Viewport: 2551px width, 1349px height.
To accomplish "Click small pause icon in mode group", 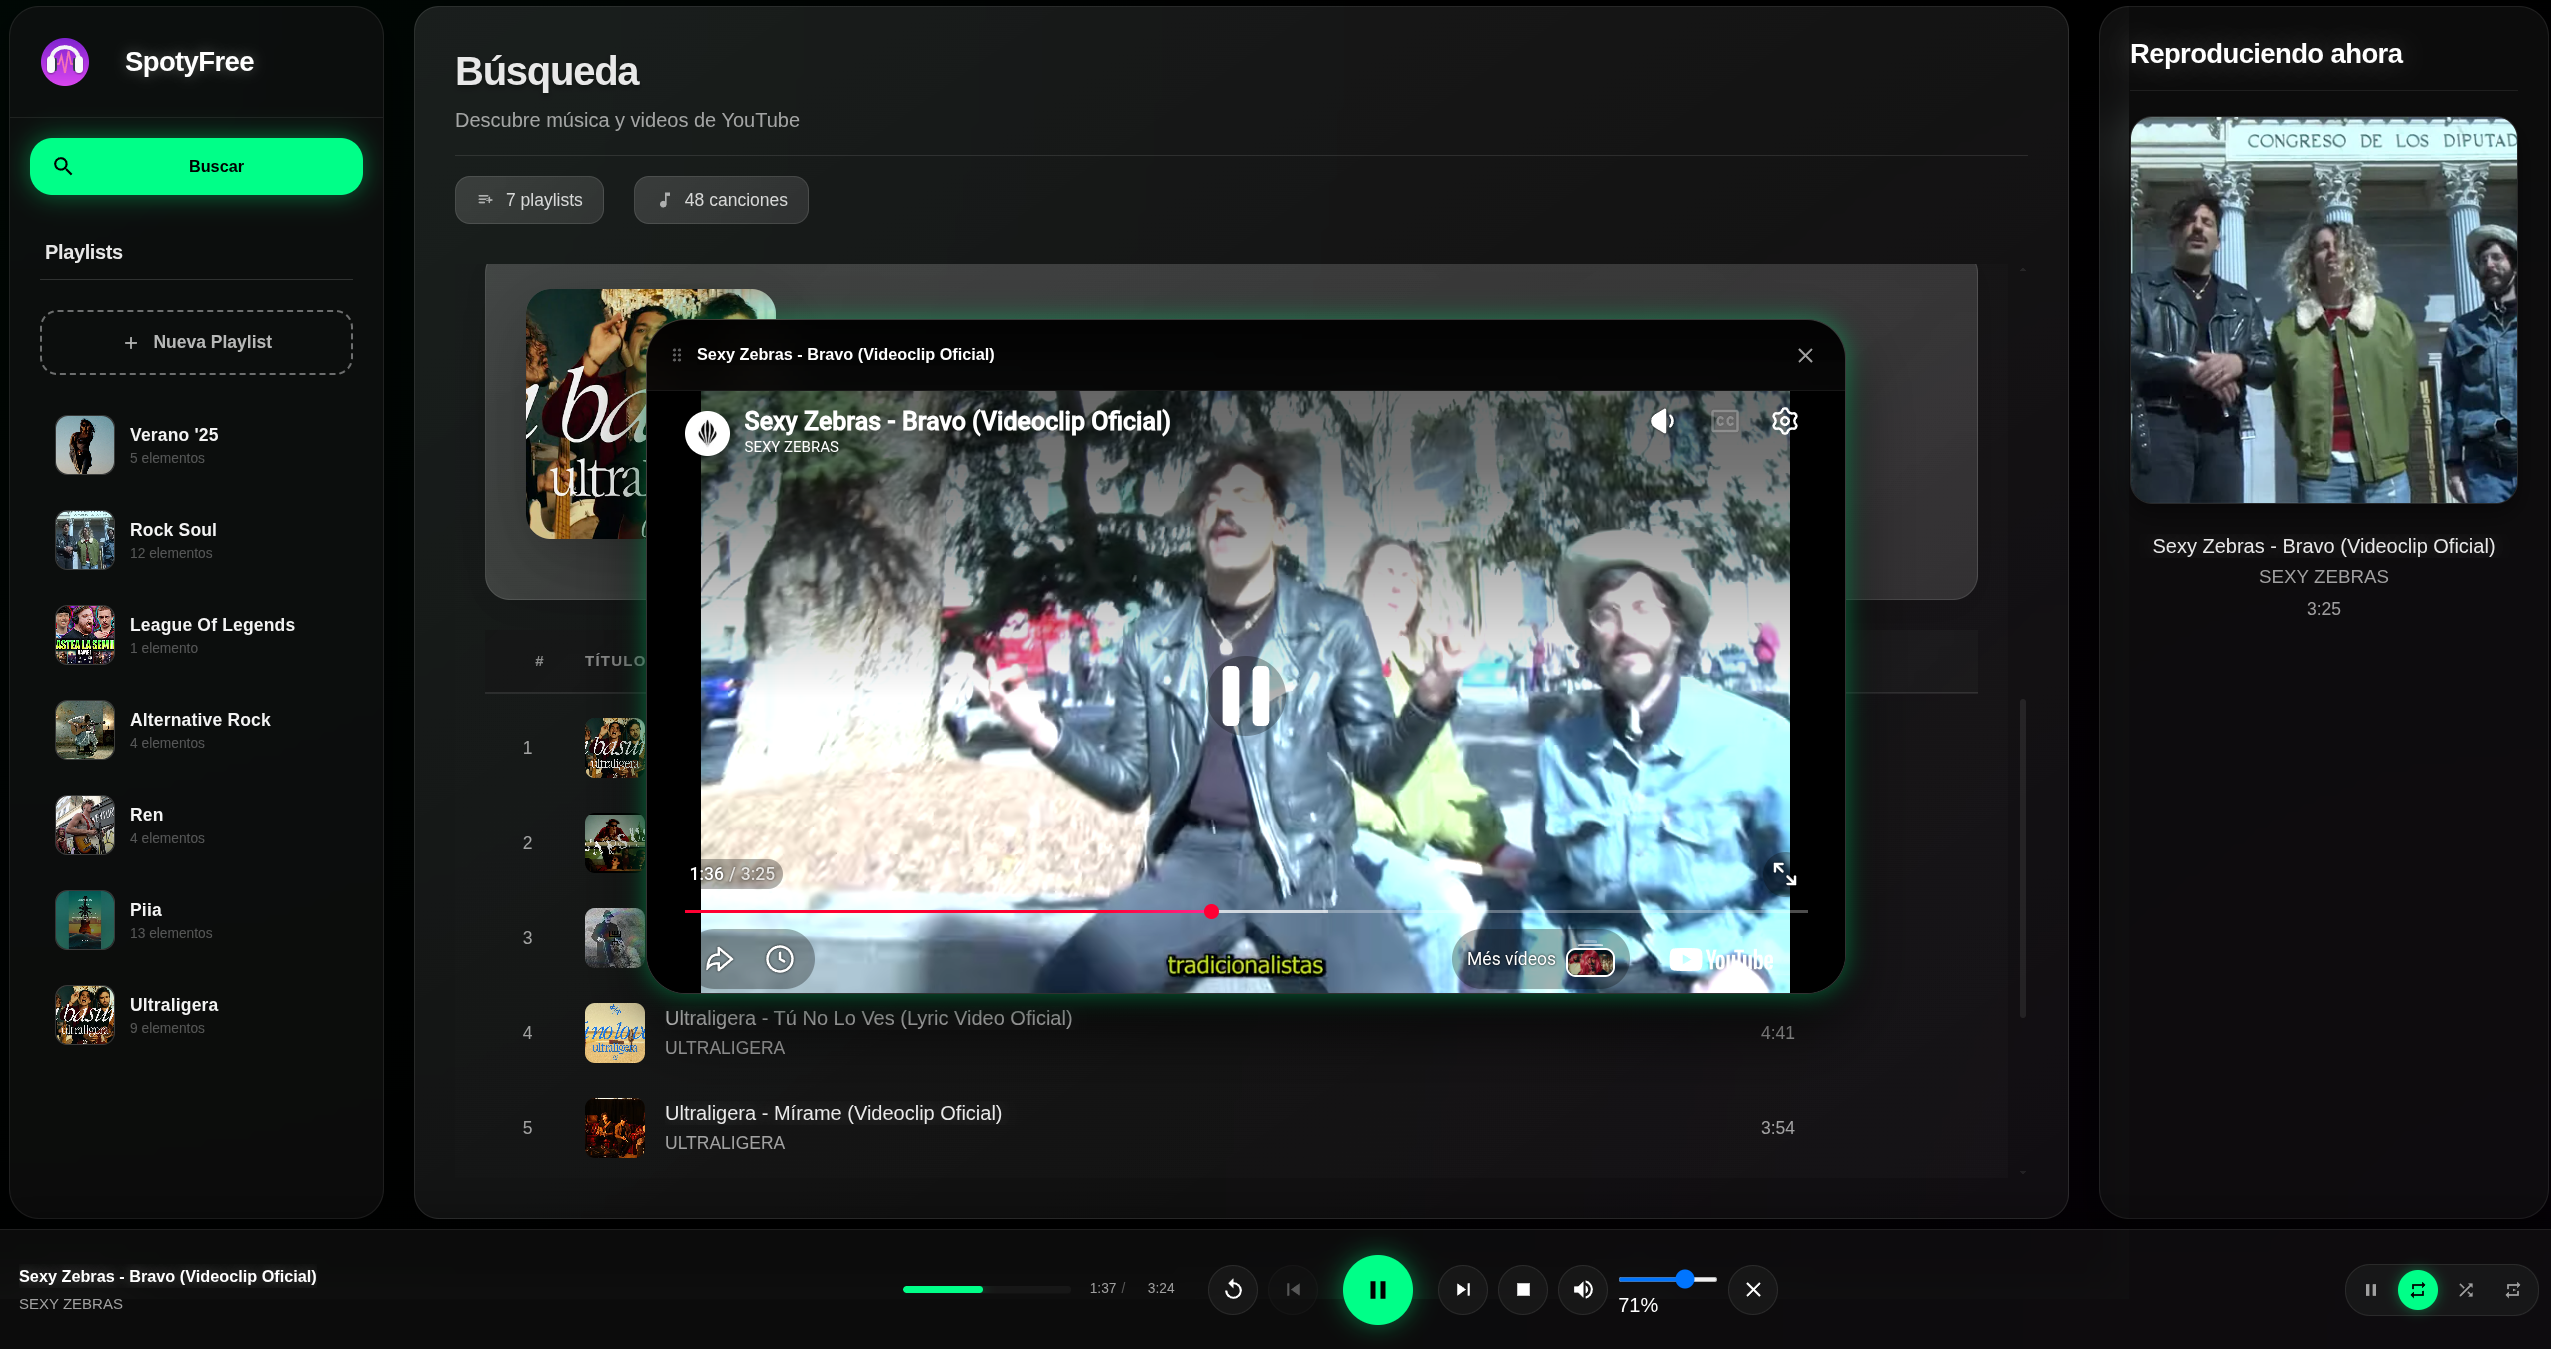I will (2370, 1290).
